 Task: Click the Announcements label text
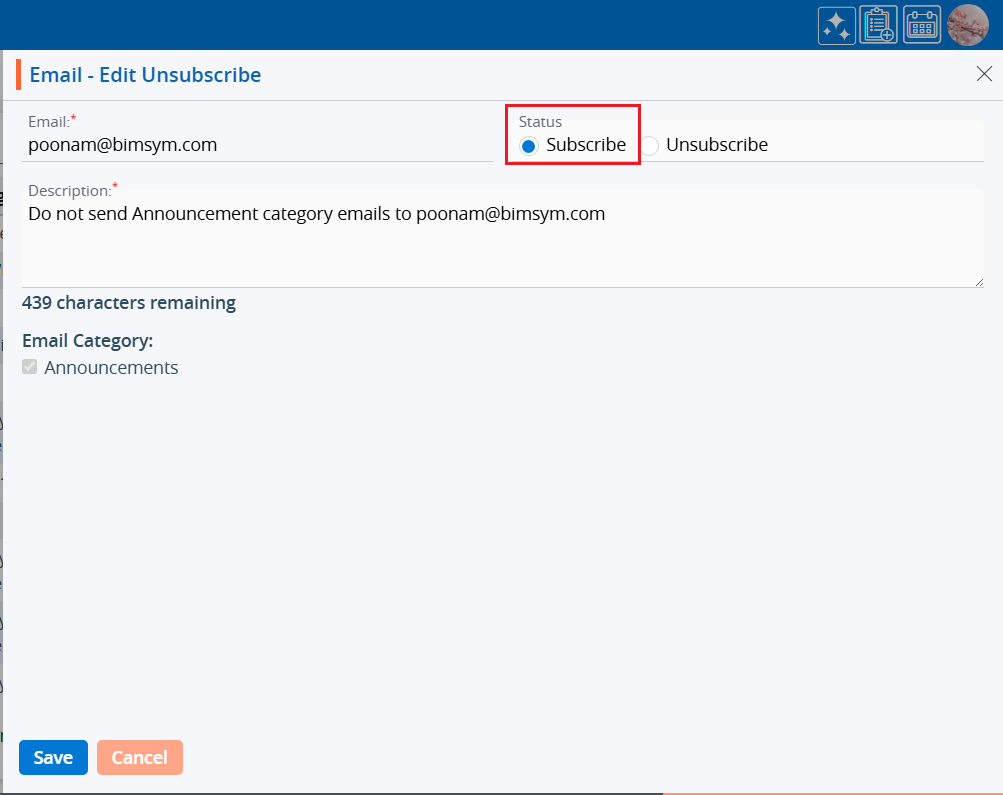(111, 368)
